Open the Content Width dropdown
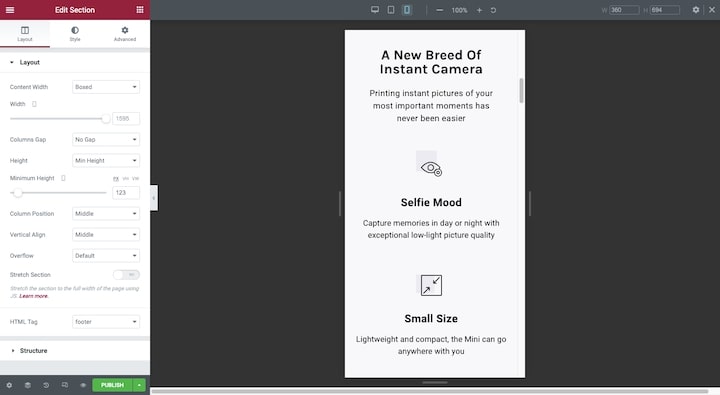The height and width of the screenshot is (395, 720). click(x=106, y=87)
